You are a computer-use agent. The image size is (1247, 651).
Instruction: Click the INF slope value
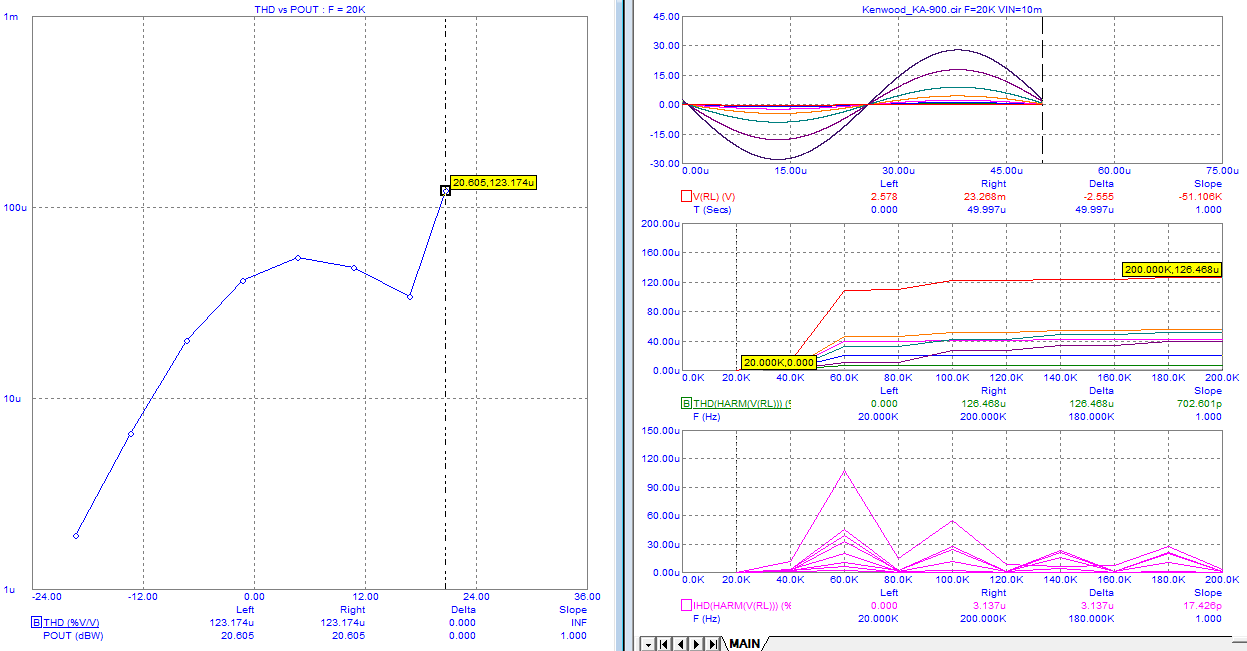577,622
